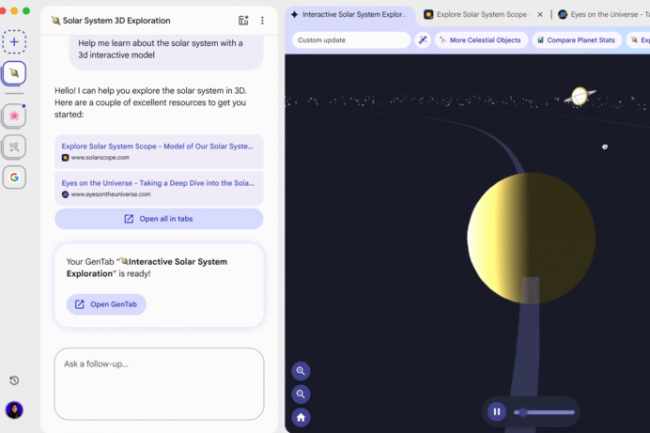Click Open all in tabs button
The height and width of the screenshot is (433, 650).
[x=159, y=219]
